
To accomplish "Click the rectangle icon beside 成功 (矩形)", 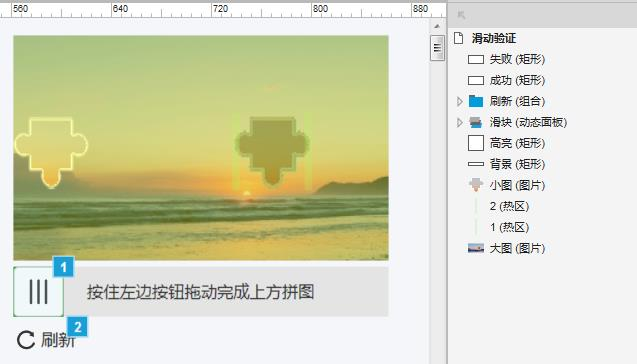I will click(x=476, y=80).
